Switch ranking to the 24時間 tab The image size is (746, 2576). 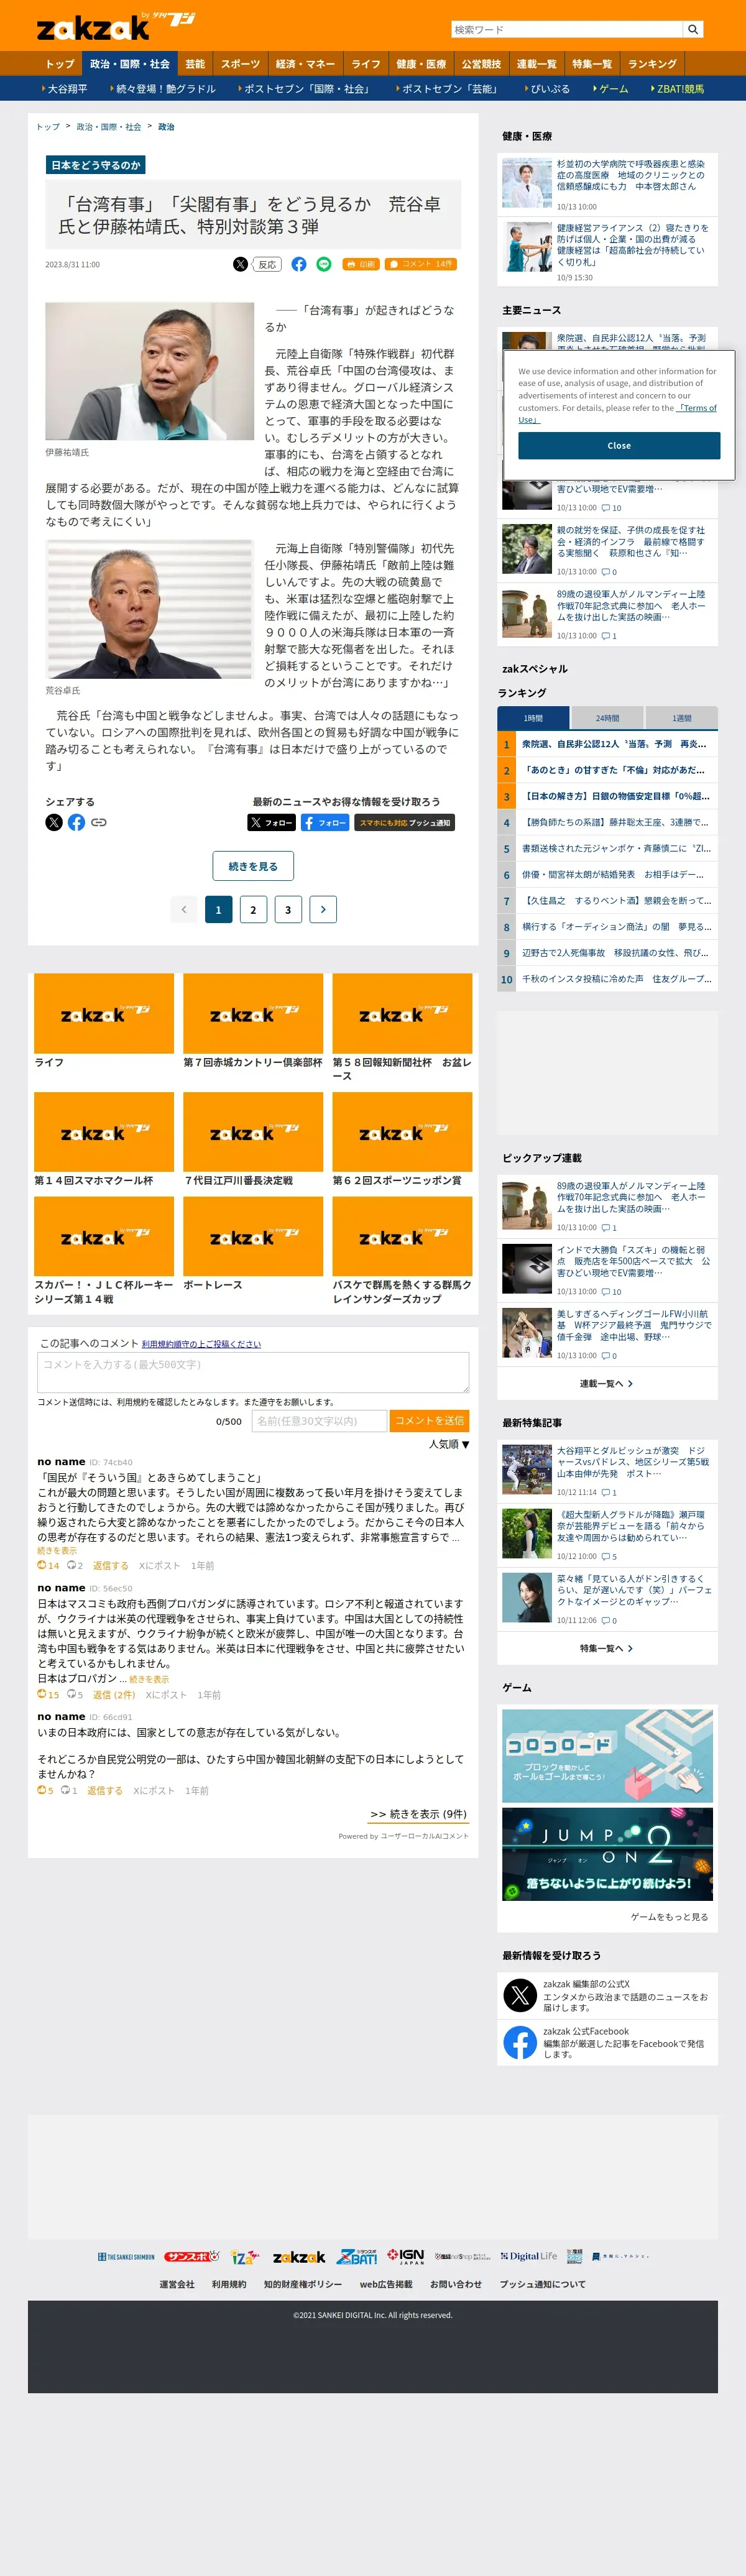click(607, 718)
